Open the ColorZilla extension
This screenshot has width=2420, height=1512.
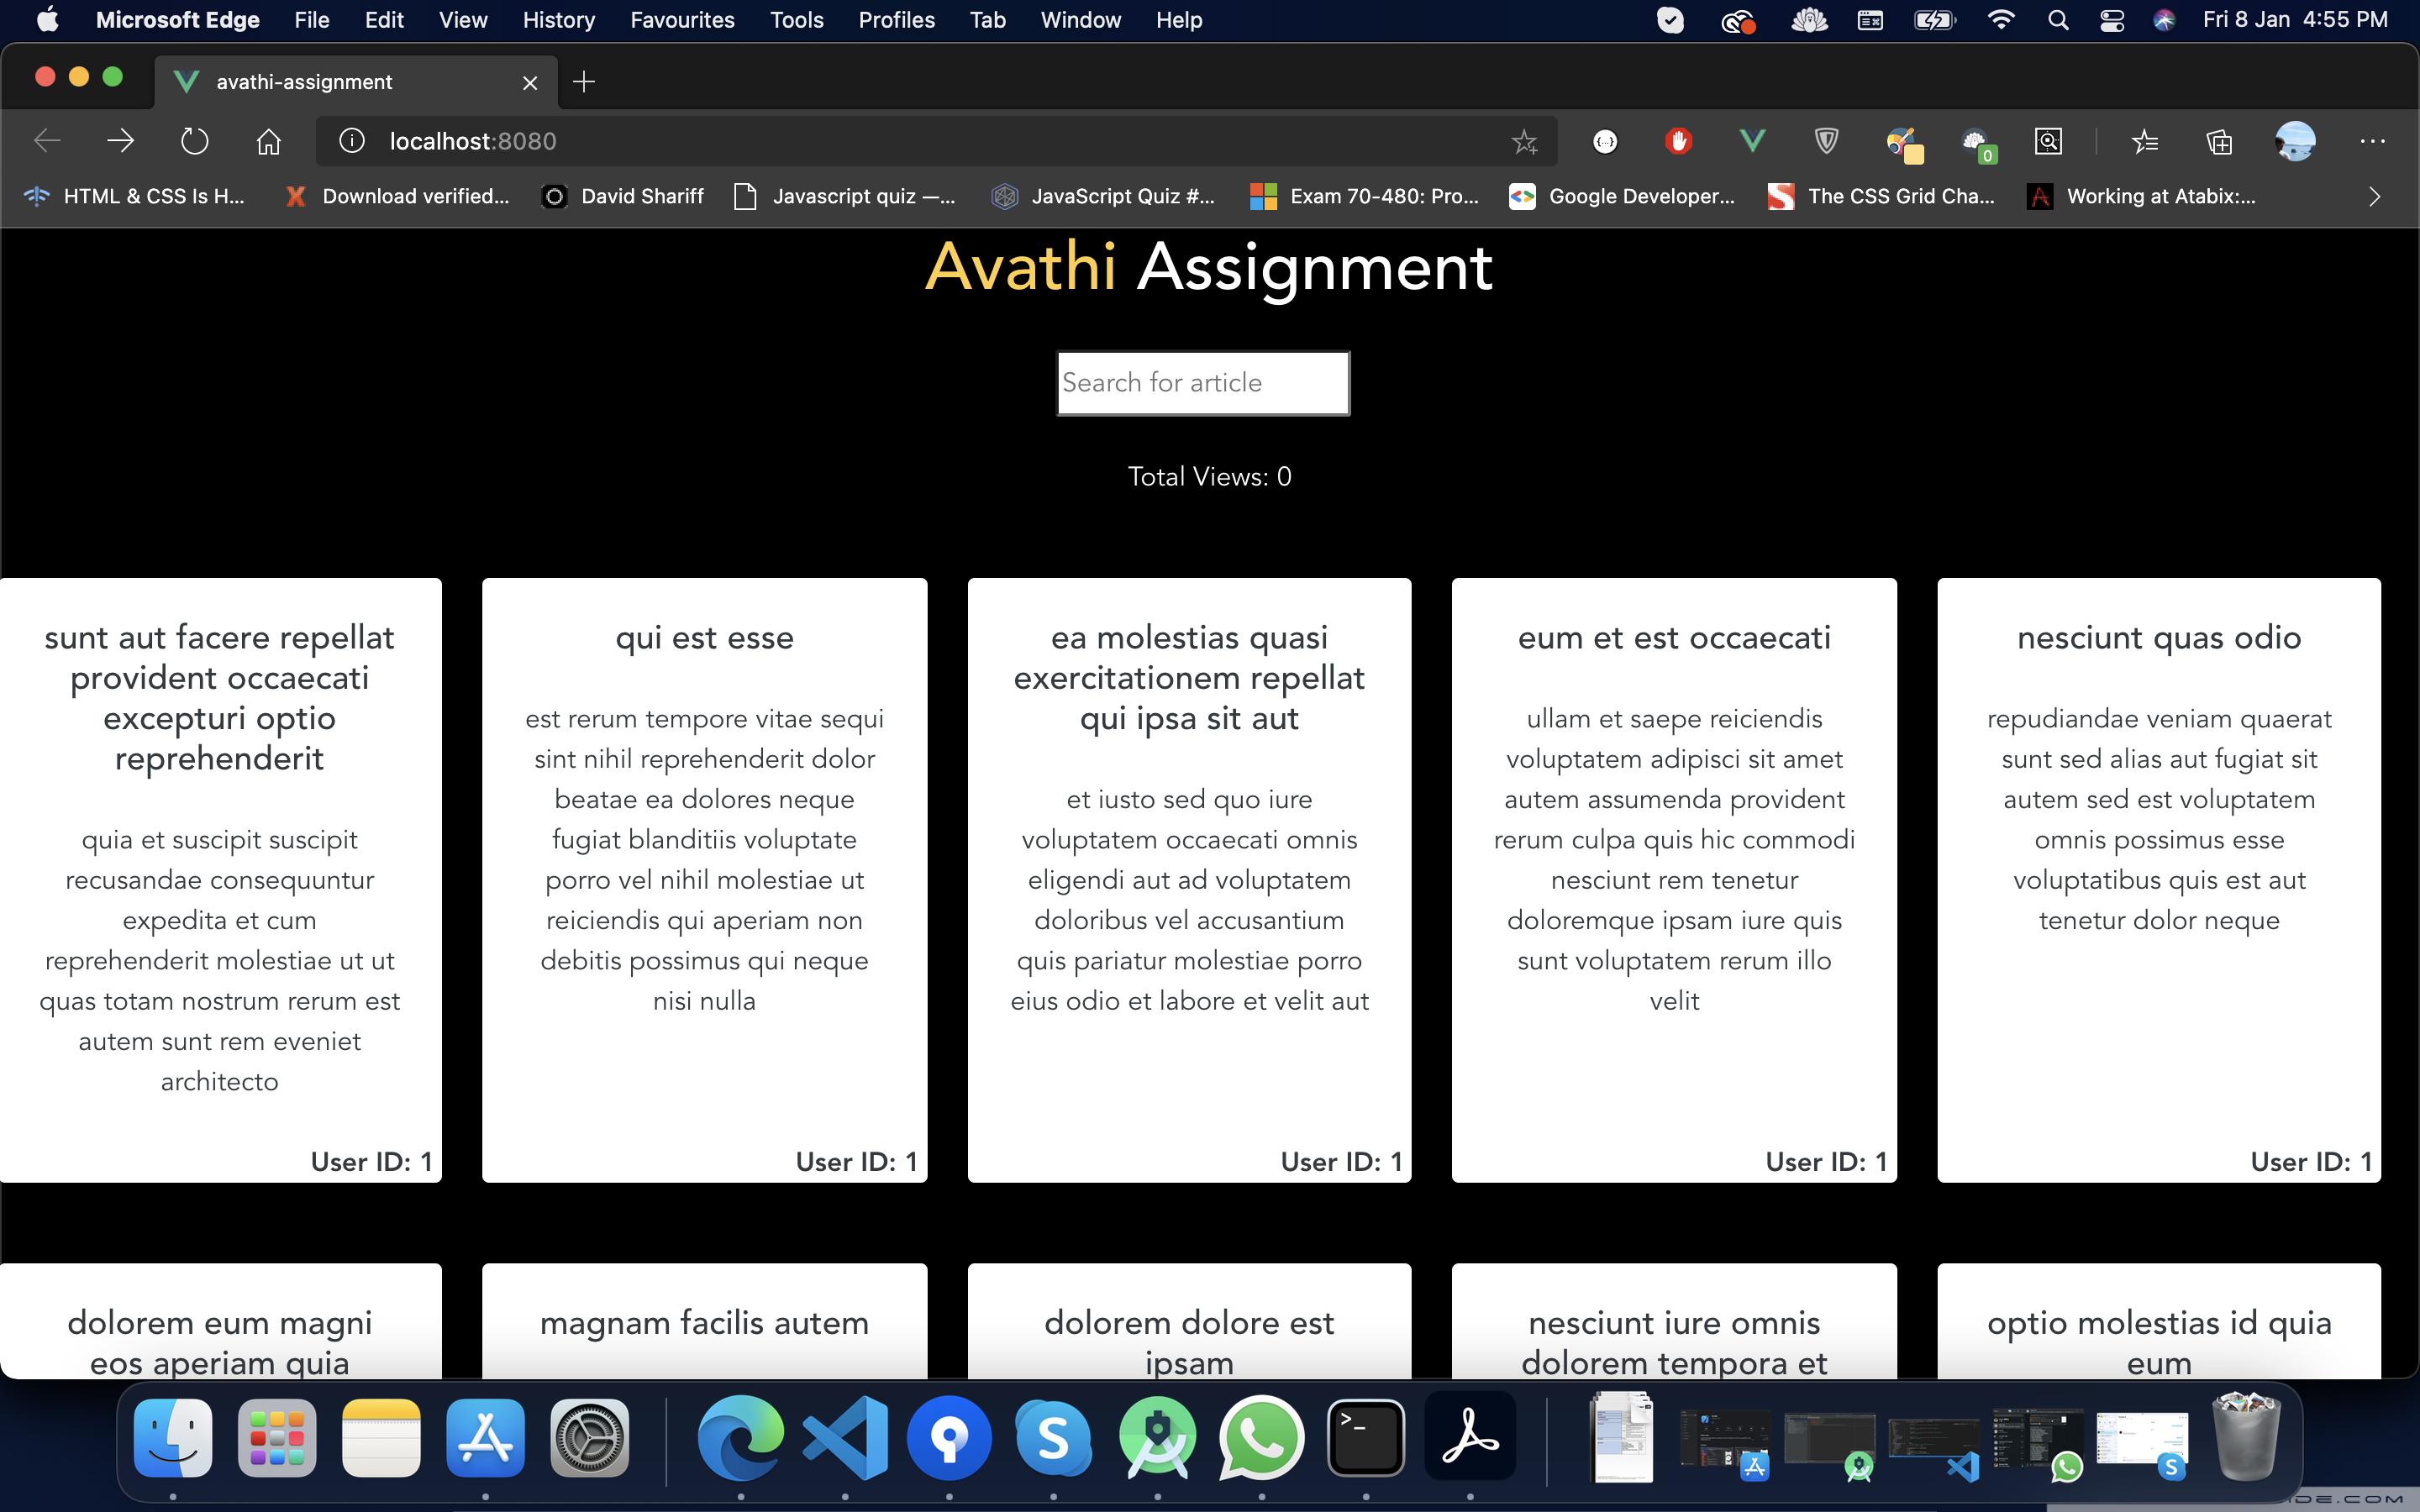click(x=1903, y=141)
